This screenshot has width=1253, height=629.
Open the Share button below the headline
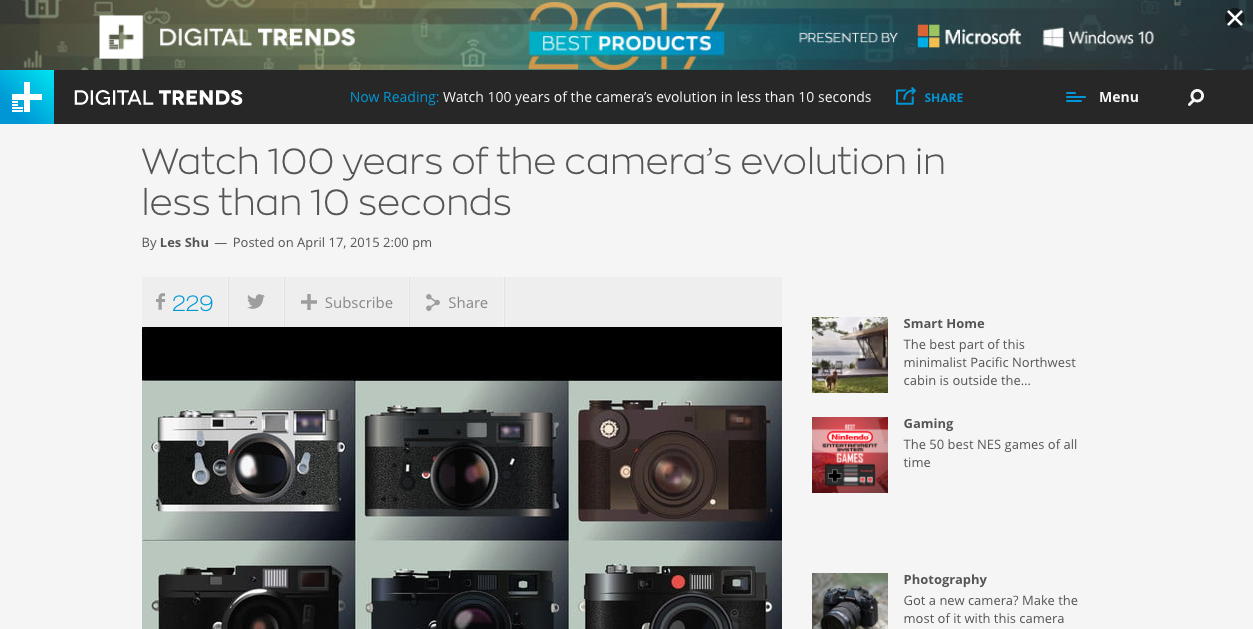click(x=457, y=302)
